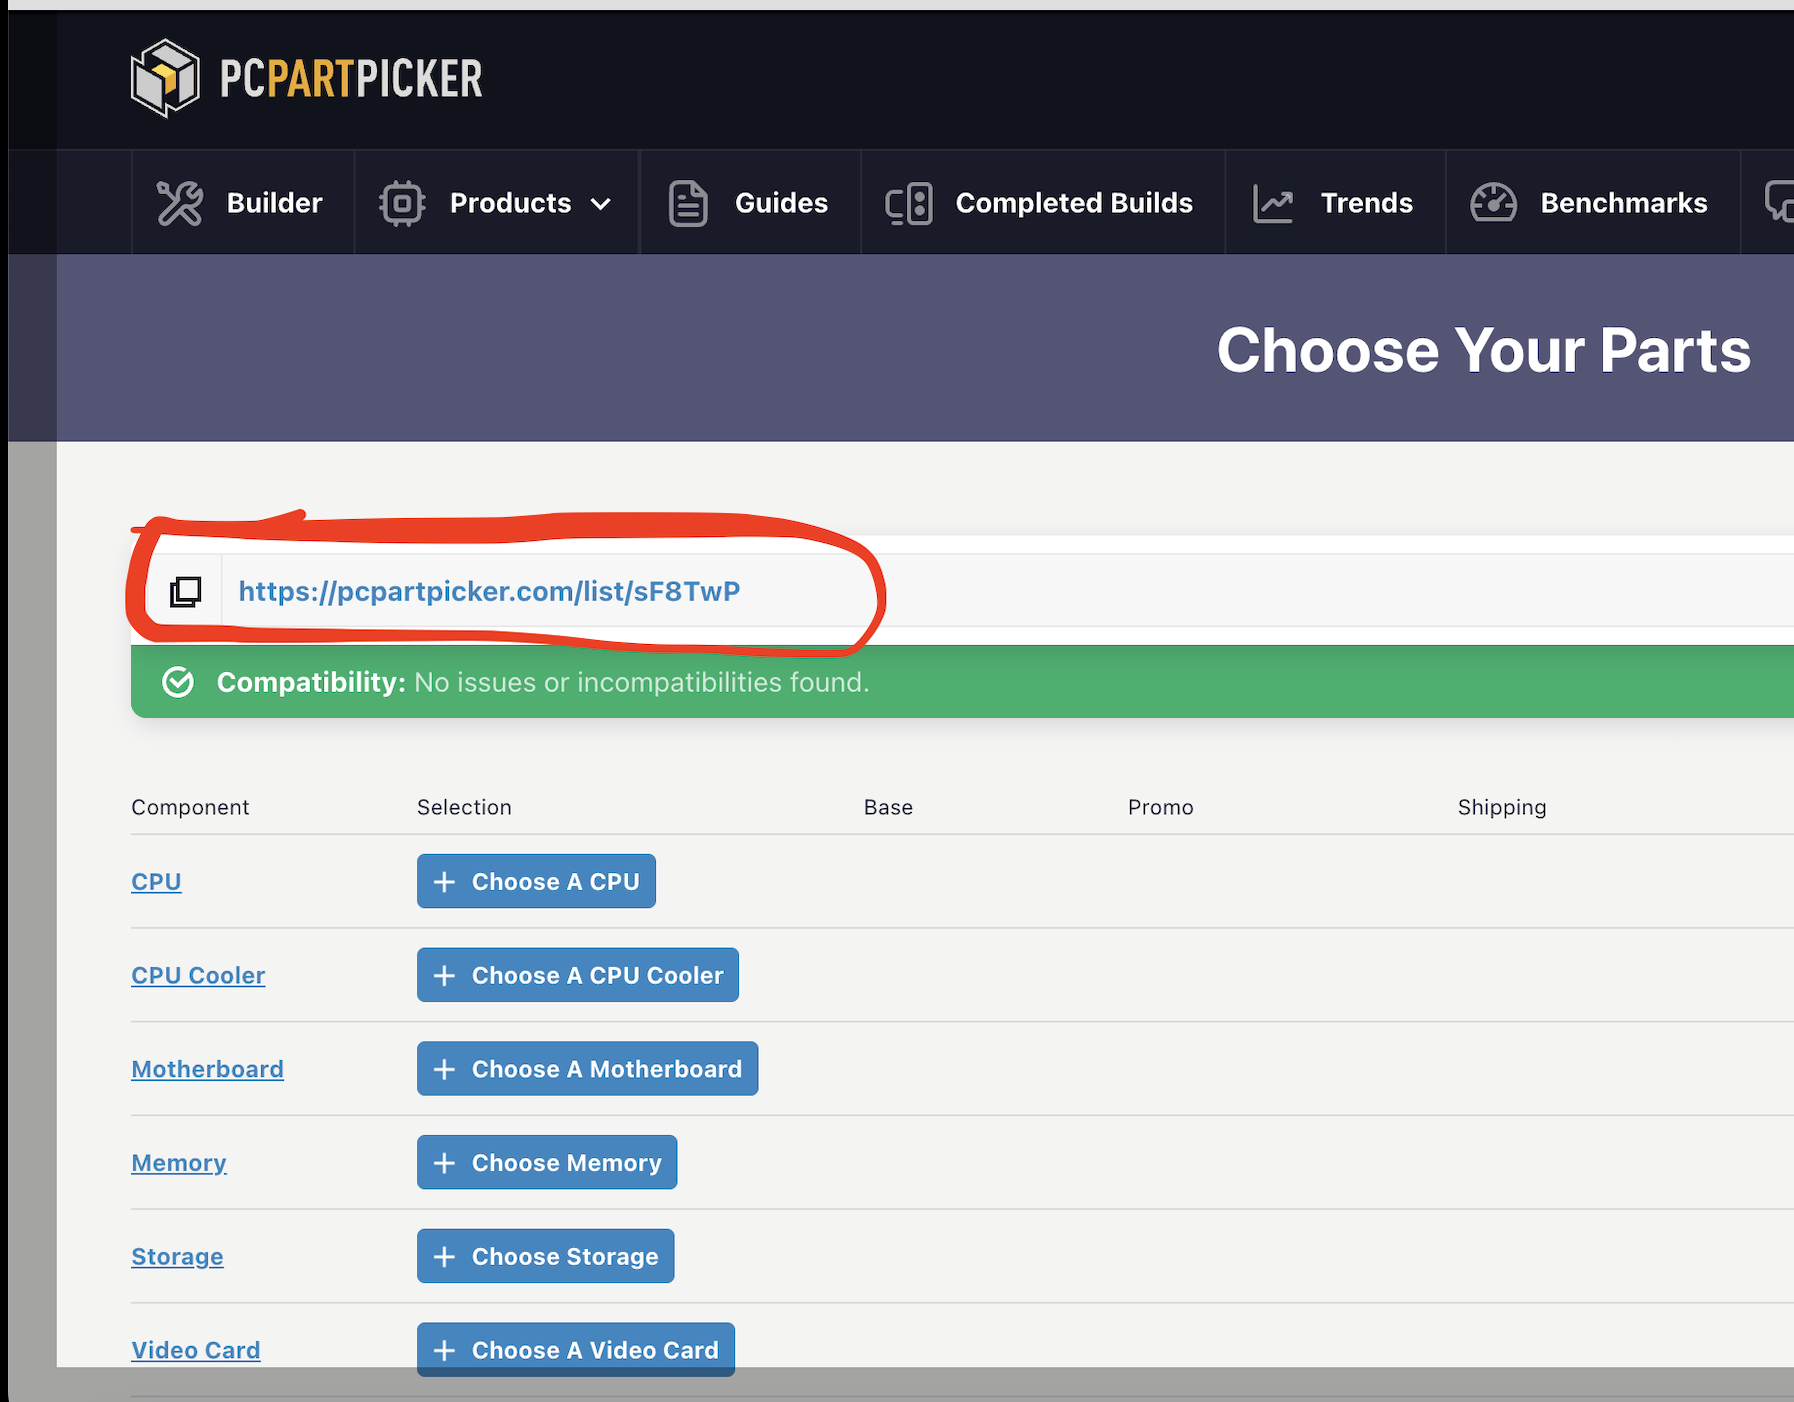The width and height of the screenshot is (1794, 1402).
Task: Open the Motherboard component link
Action: pyautogui.click(x=207, y=1069)
